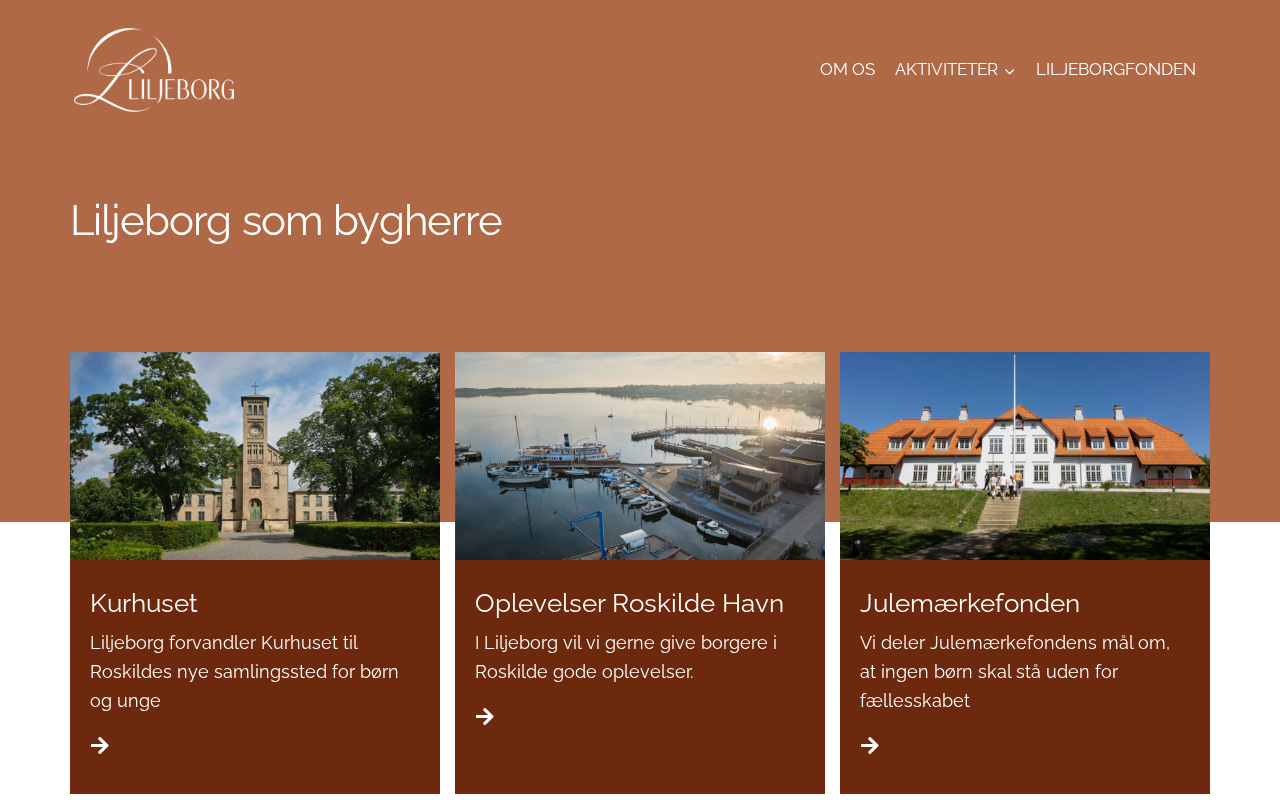
Task: Go to the LILJEBORGFONDEN page
Action: (x=1116, y=69)
